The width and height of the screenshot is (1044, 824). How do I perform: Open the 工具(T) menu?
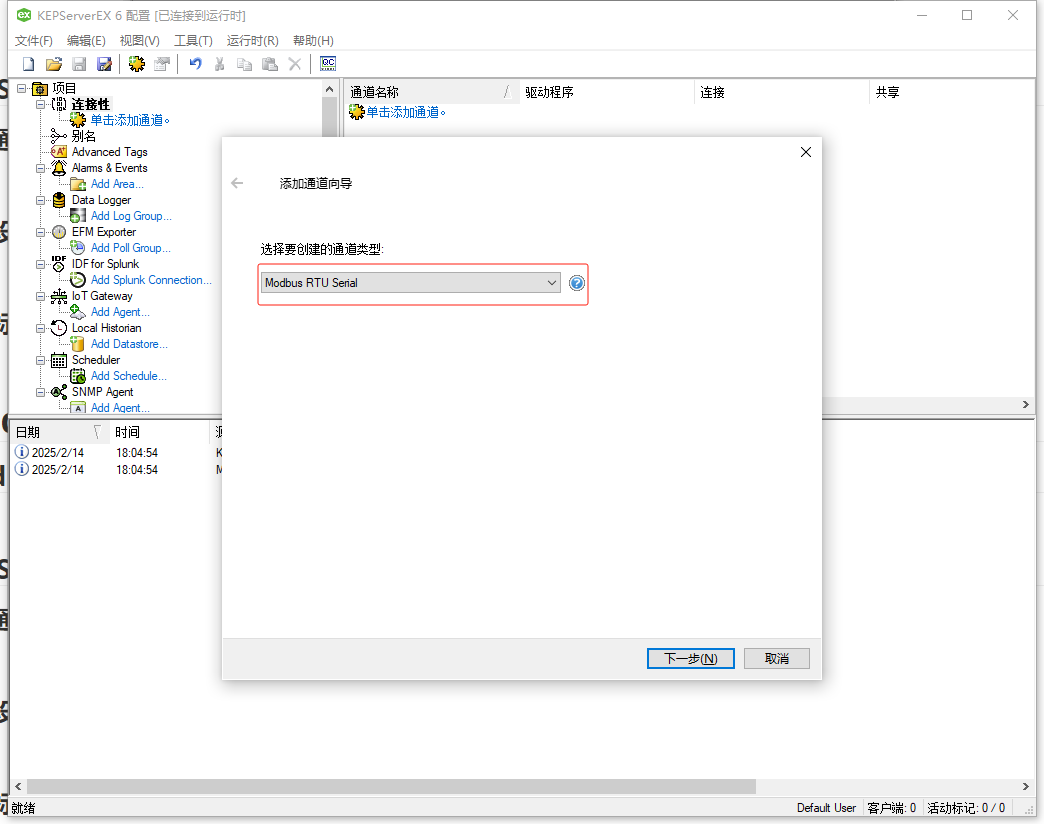[193, 41]
